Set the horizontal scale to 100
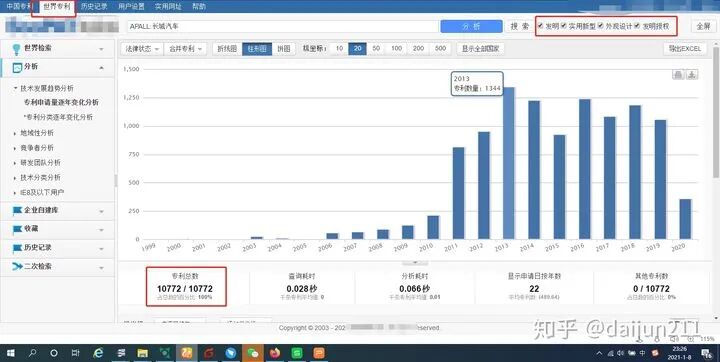720x362 pixels. click(396, 48)
